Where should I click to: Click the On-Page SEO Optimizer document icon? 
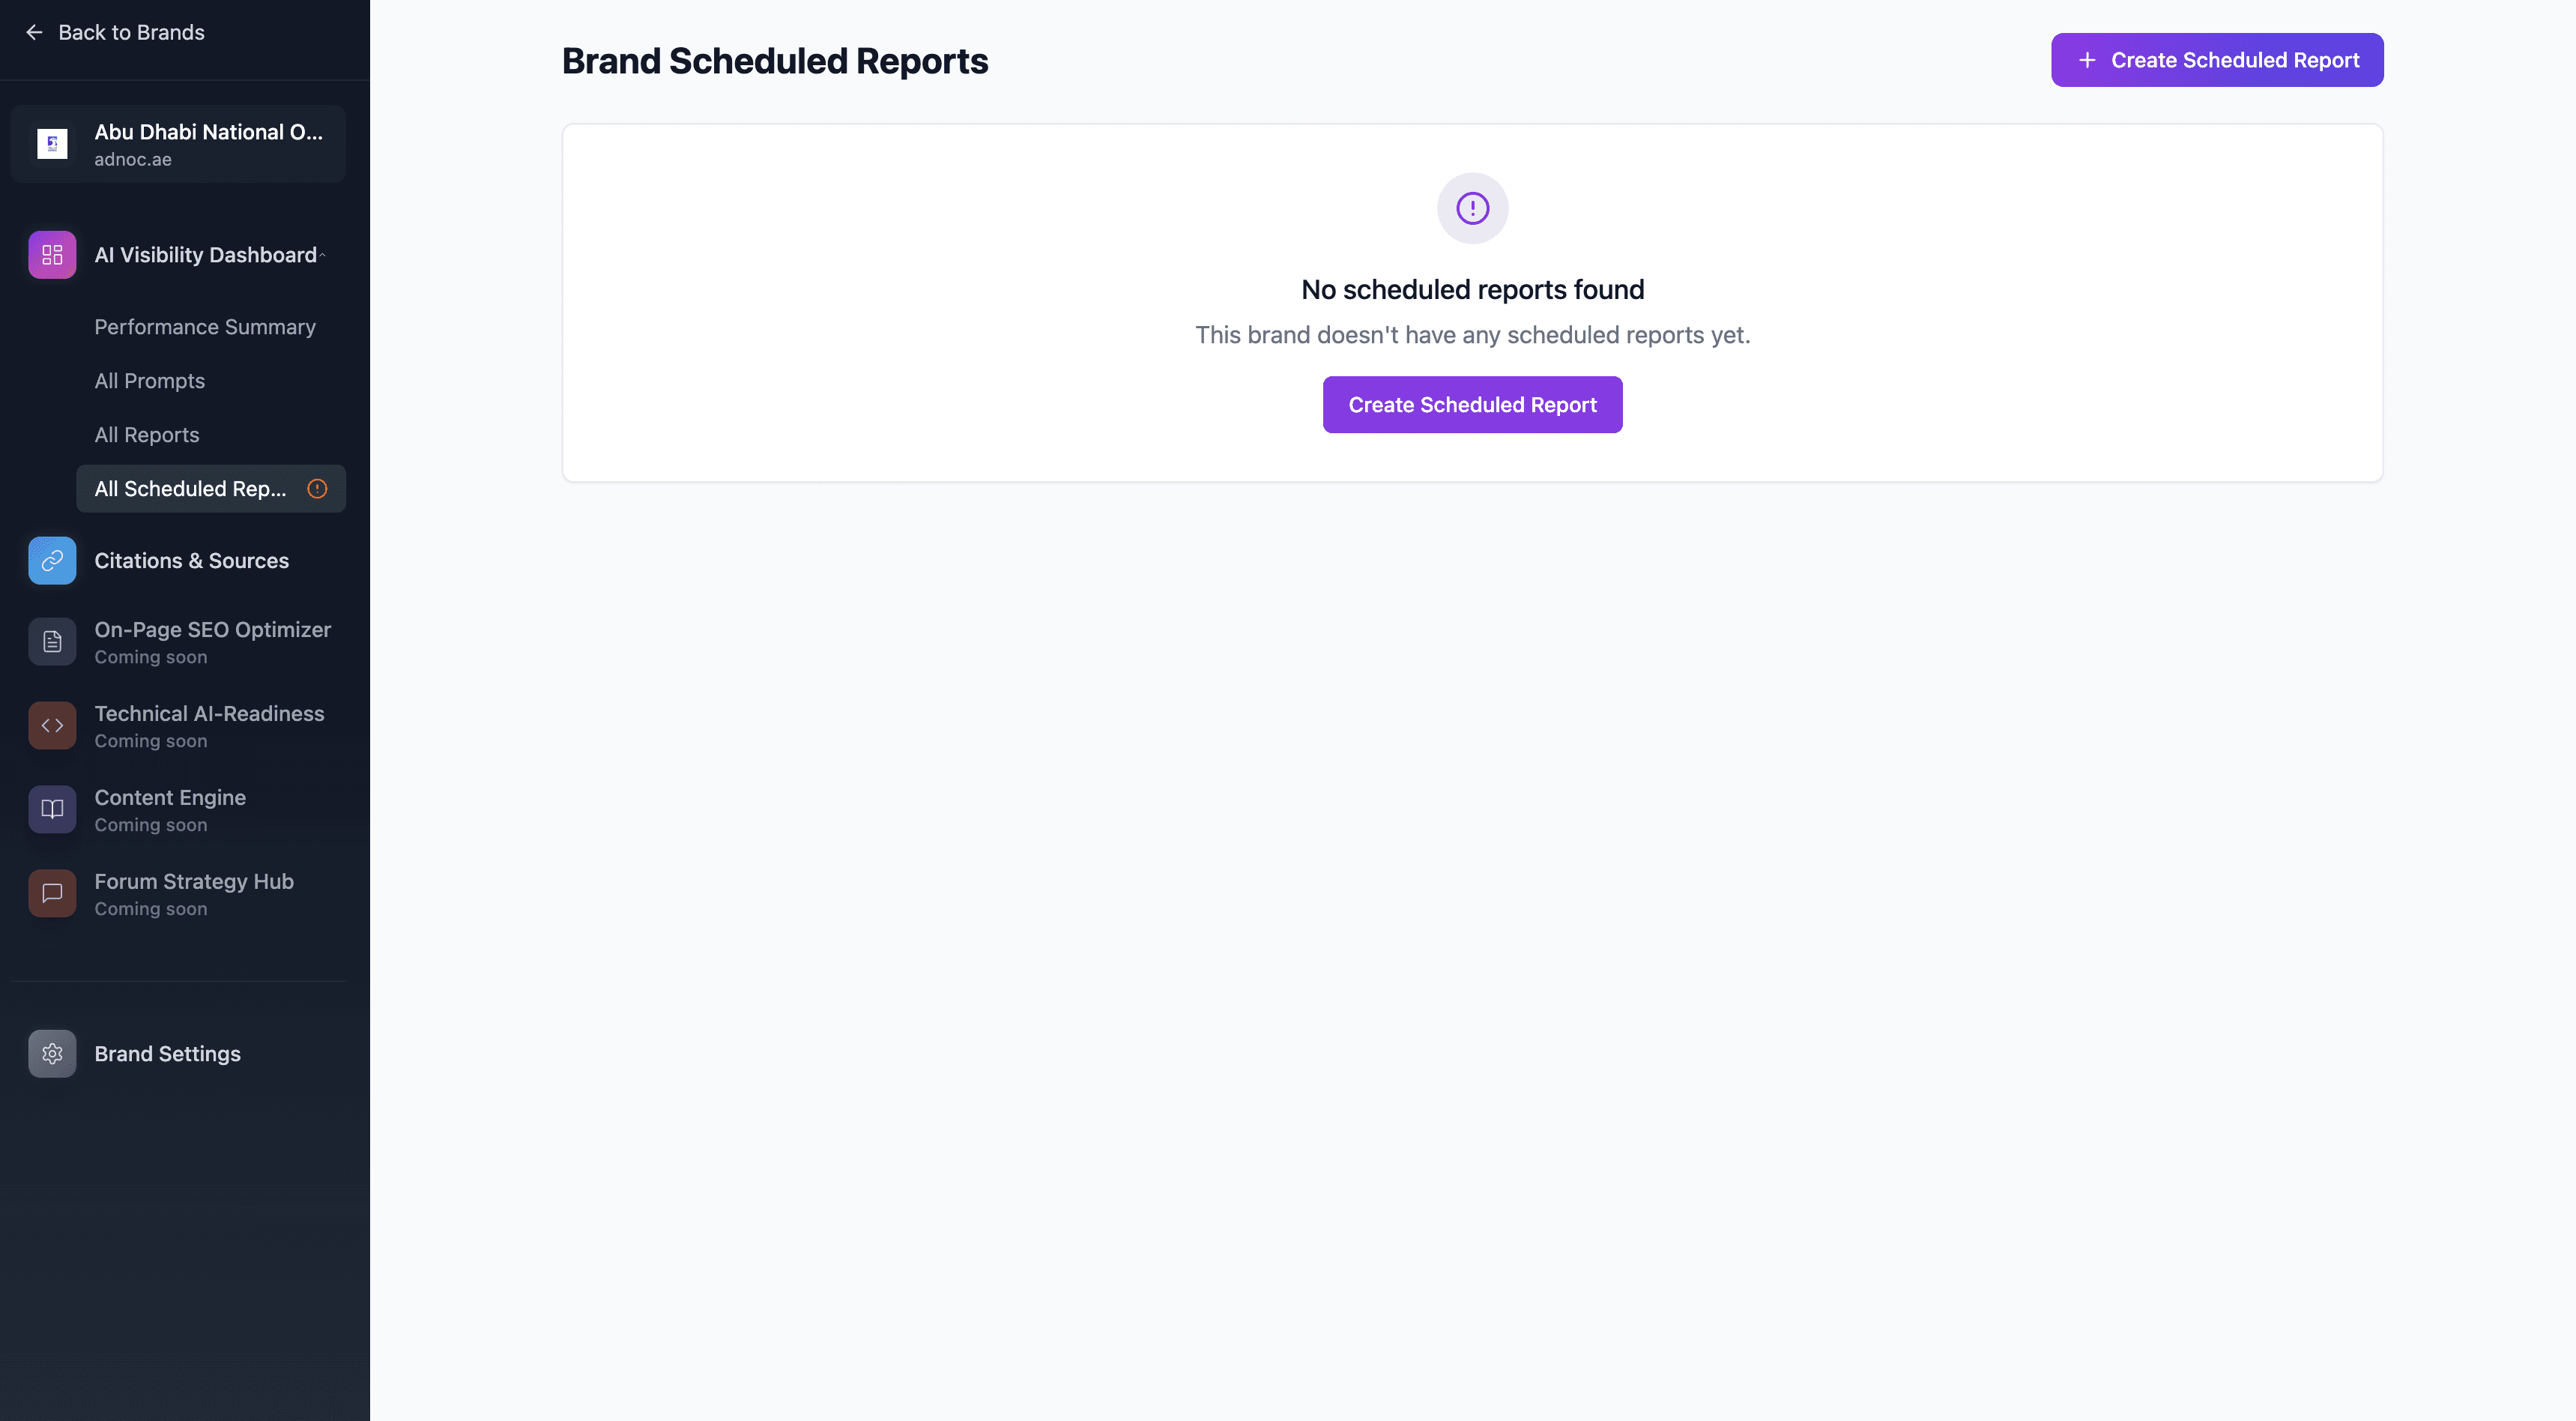click(x=52, y=642)
